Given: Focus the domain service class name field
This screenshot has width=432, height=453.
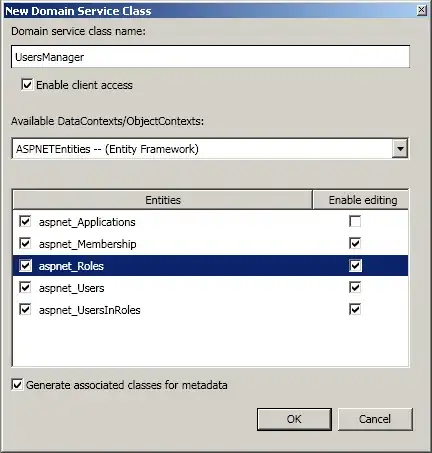Looking at the screenshot, I should pyautogui.click(x=210, y=57).
